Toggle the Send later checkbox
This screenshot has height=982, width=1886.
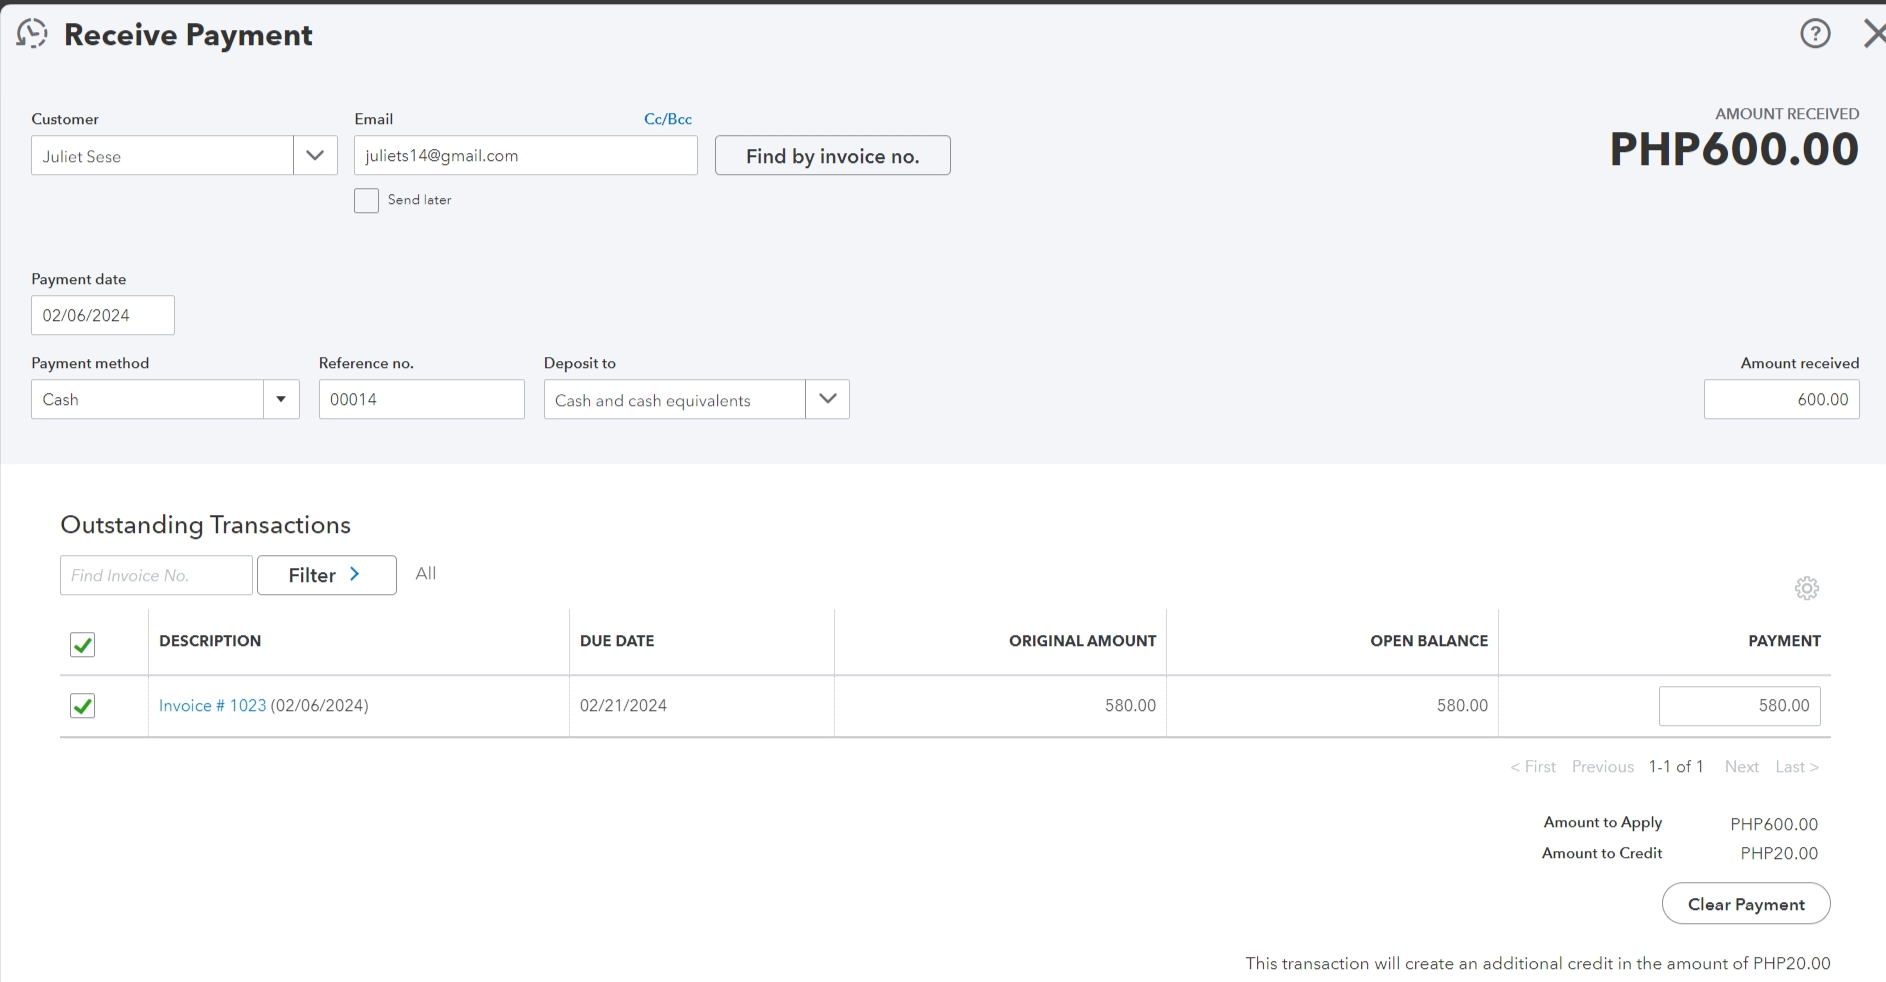(367, 200)
